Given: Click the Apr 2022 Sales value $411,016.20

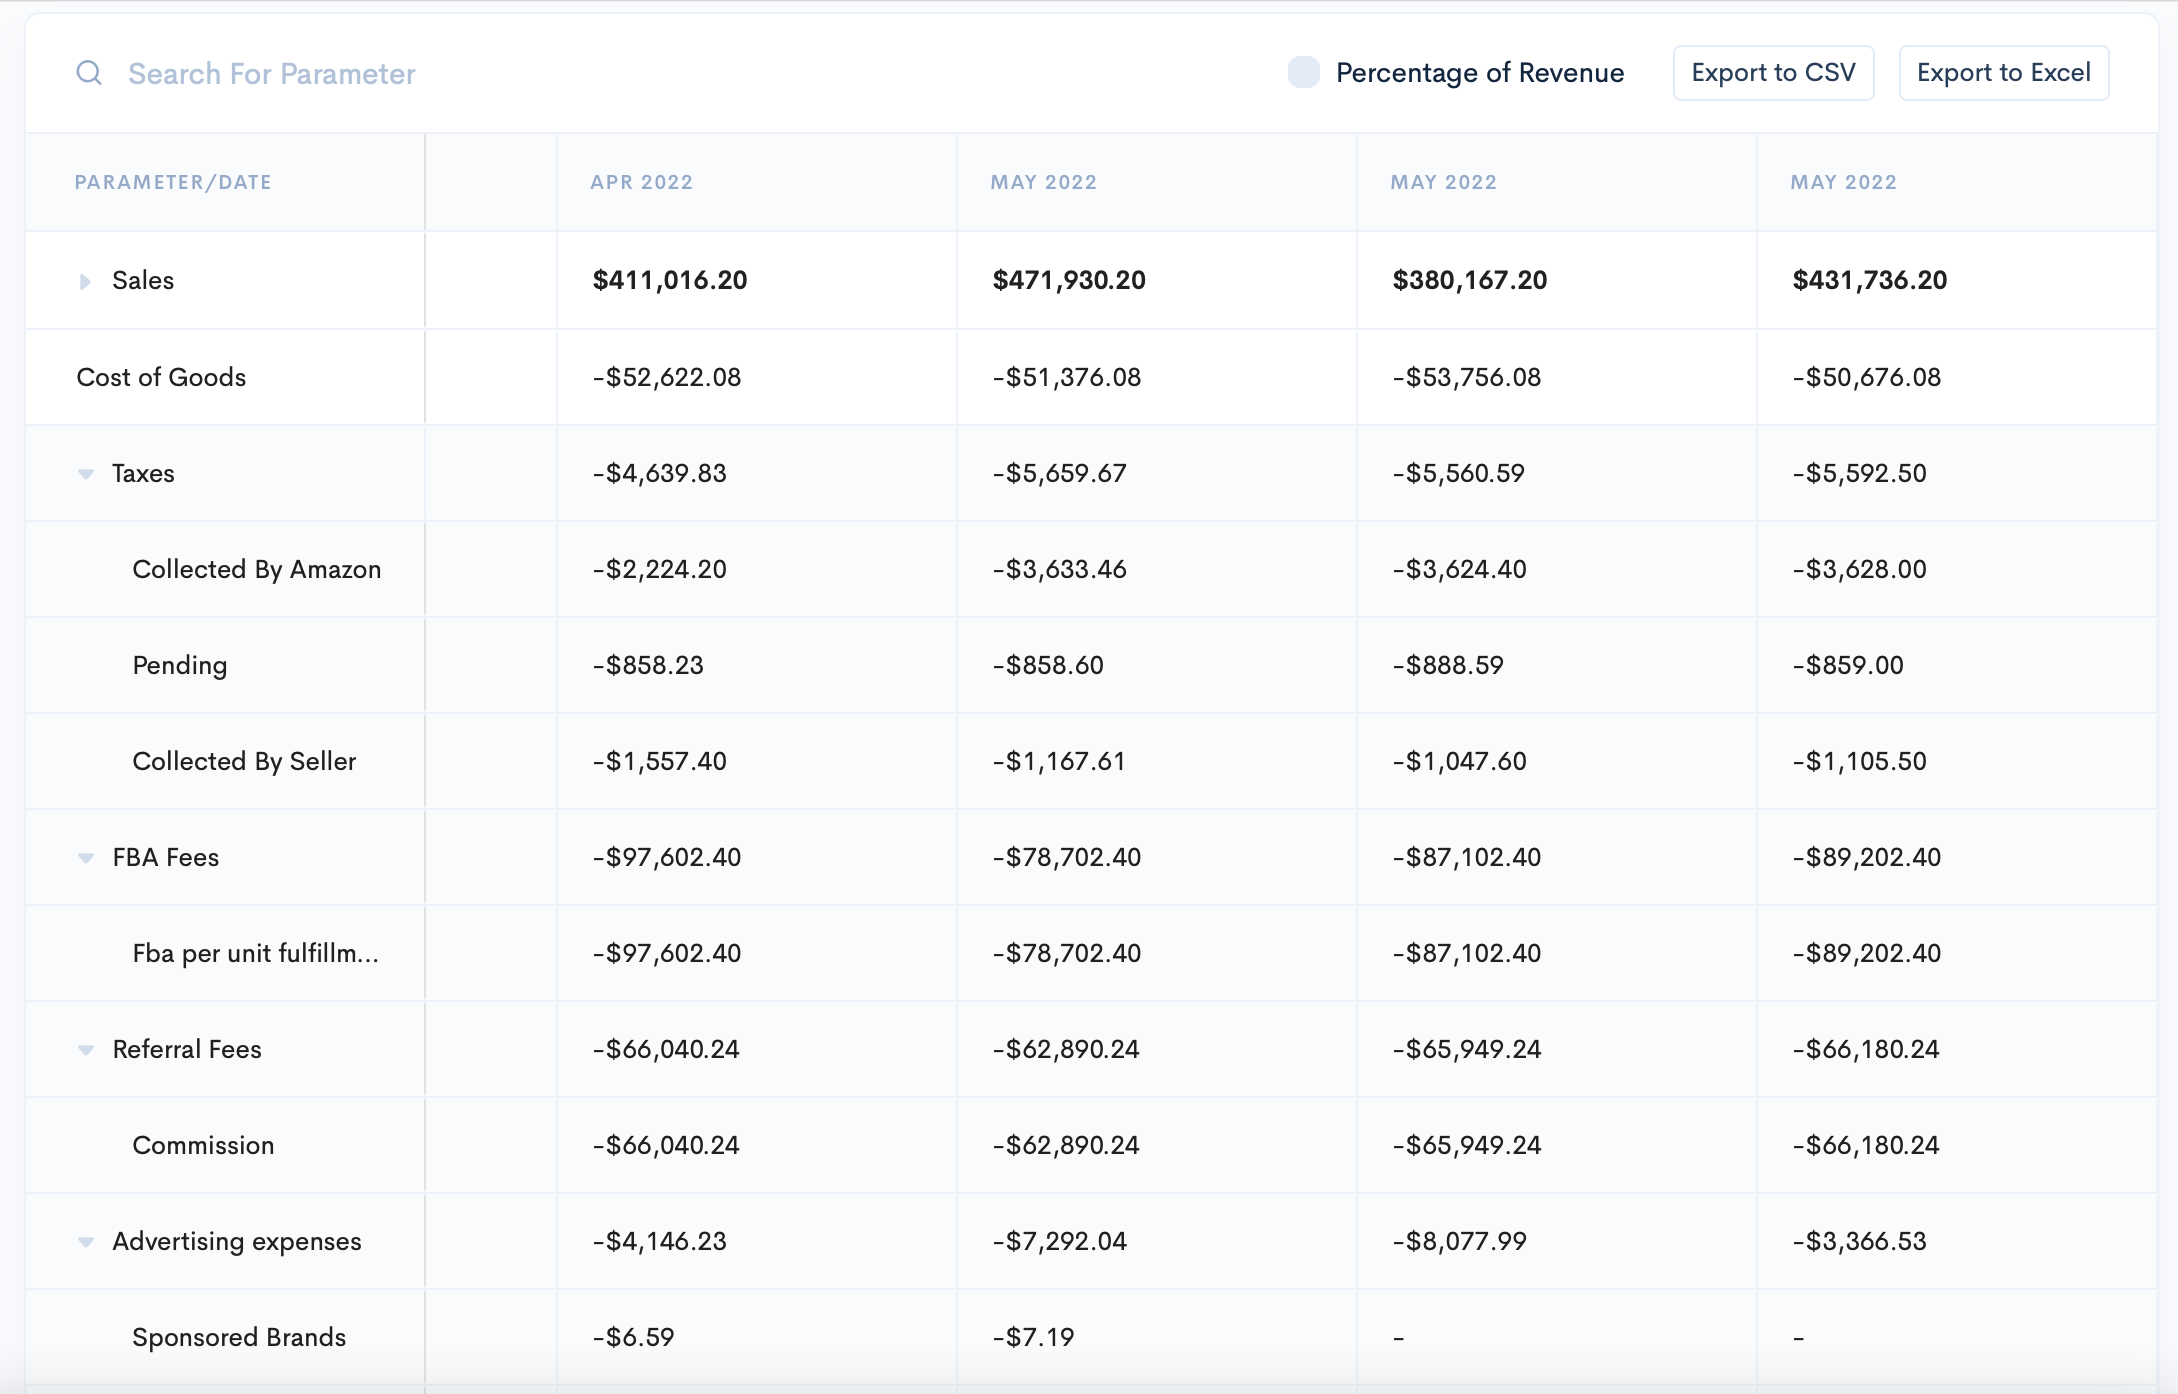Looking at the screenshot, I should [x=669, y=280].
